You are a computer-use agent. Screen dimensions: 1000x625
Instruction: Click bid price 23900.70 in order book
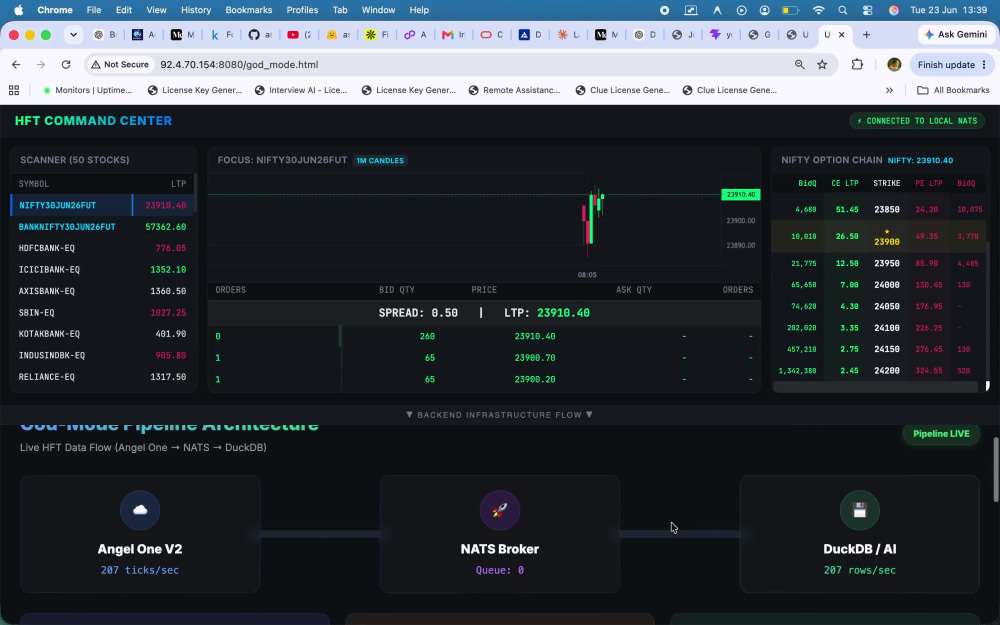(x=534, y=358)
